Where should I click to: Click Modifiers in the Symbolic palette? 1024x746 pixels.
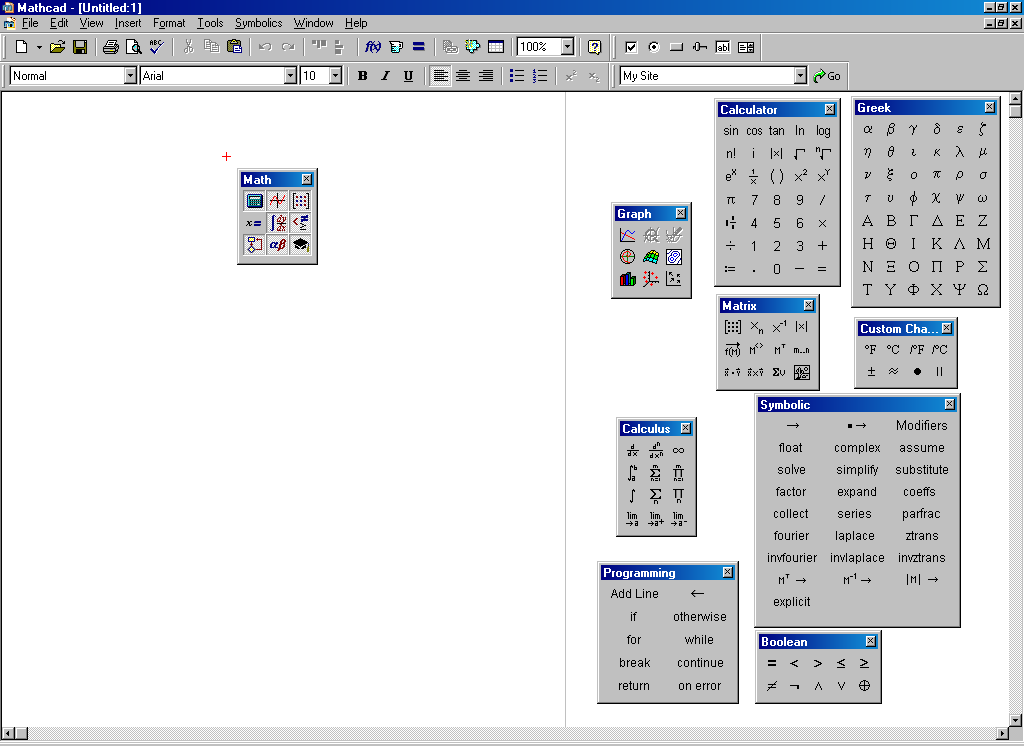[921, 425]
